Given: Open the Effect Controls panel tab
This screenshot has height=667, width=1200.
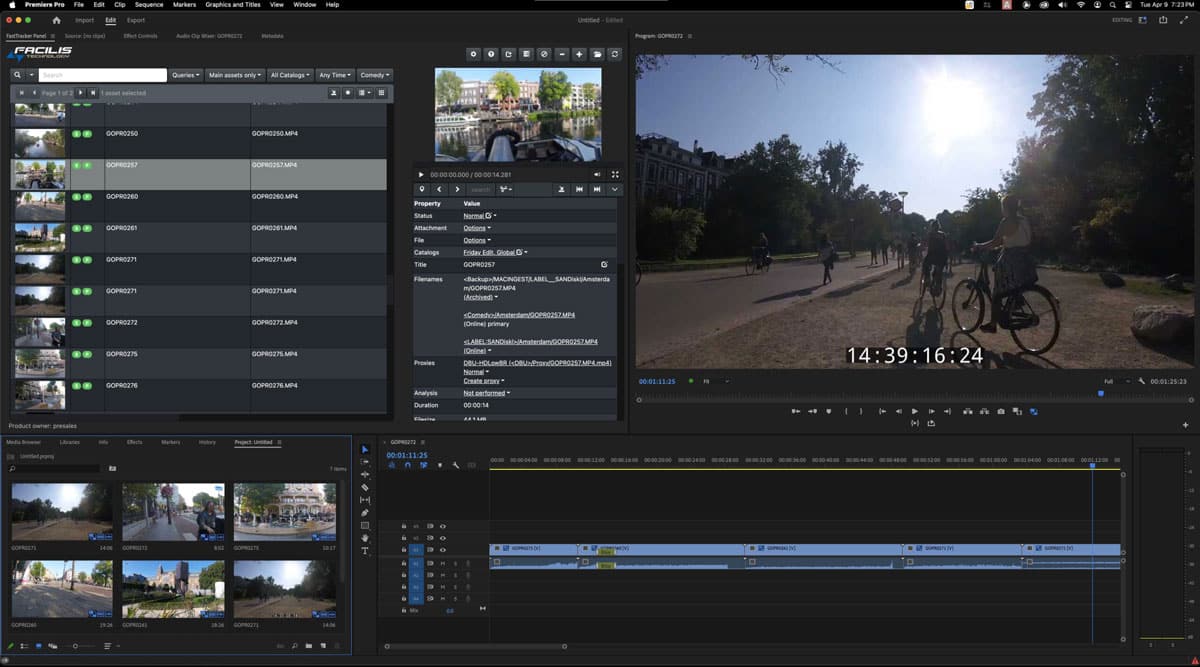Looking at the screenshot, I should pyautogui.click(x=140, y=36).
